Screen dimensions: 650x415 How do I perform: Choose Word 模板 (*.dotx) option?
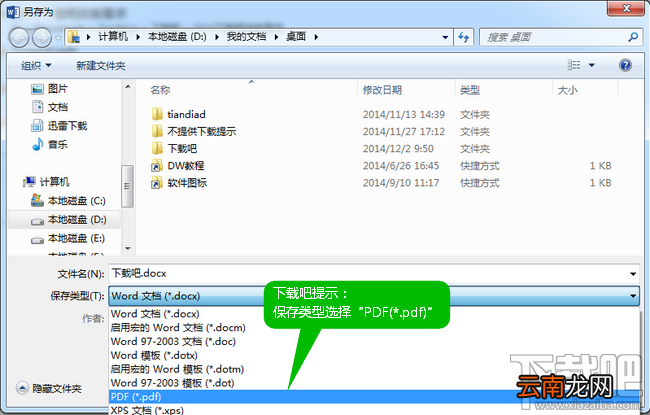point(154,355)
